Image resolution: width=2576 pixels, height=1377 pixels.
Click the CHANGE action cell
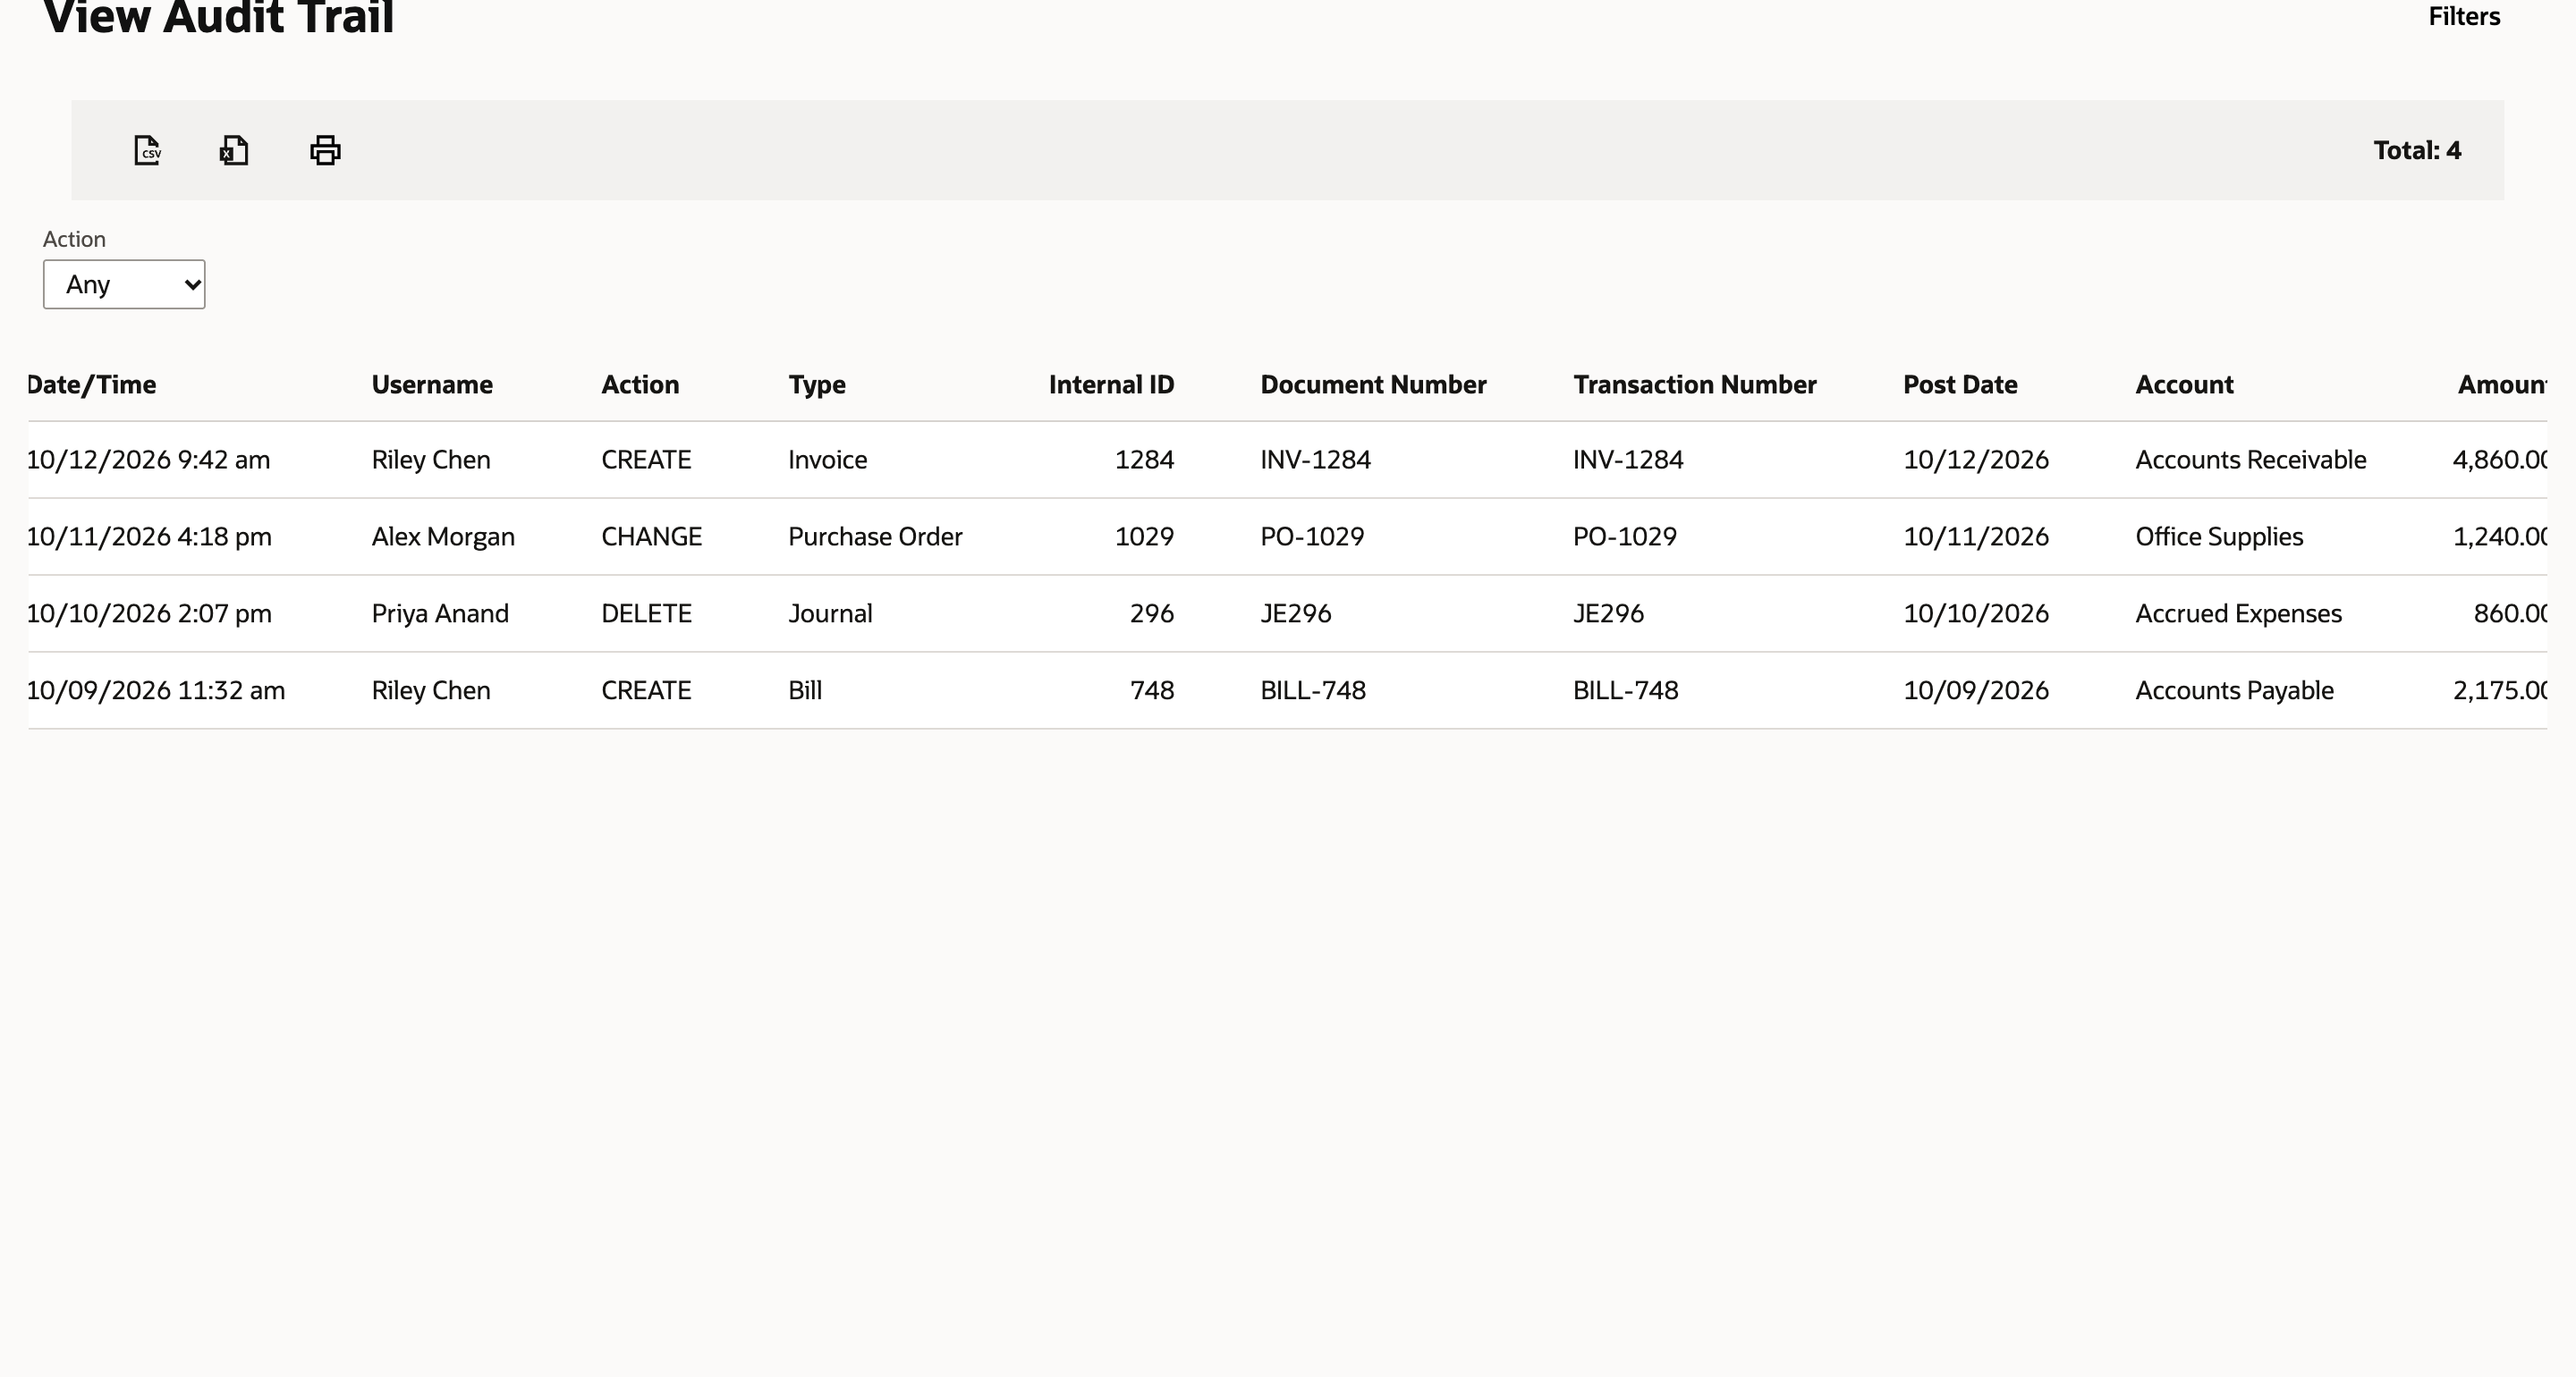(651, 537)
